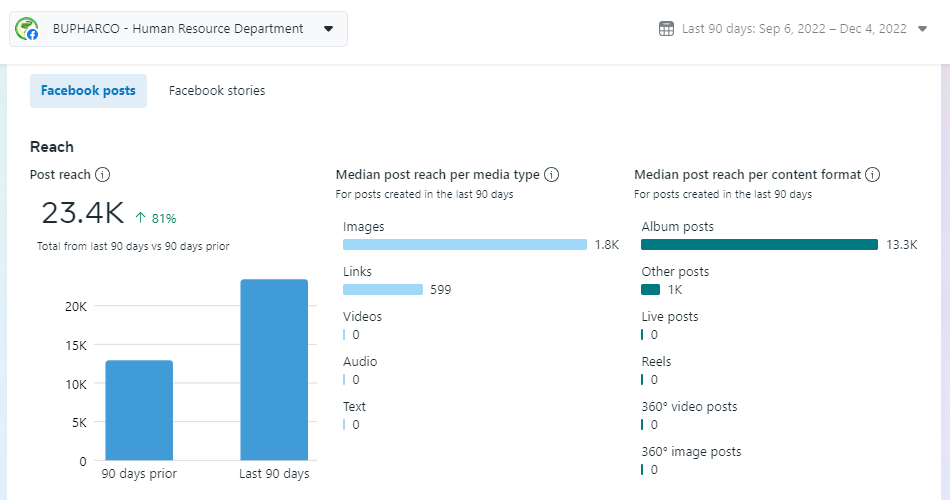The width and height of the screenshot is (950, 500).
Task: Switch to the Facebook stories tab
Action: [217, 91]
